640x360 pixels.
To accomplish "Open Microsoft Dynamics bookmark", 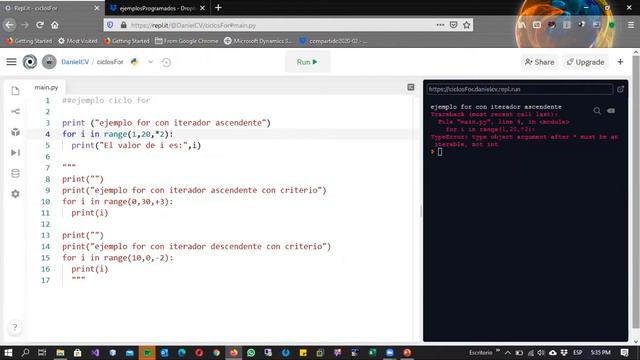I will tap(258, 41).
